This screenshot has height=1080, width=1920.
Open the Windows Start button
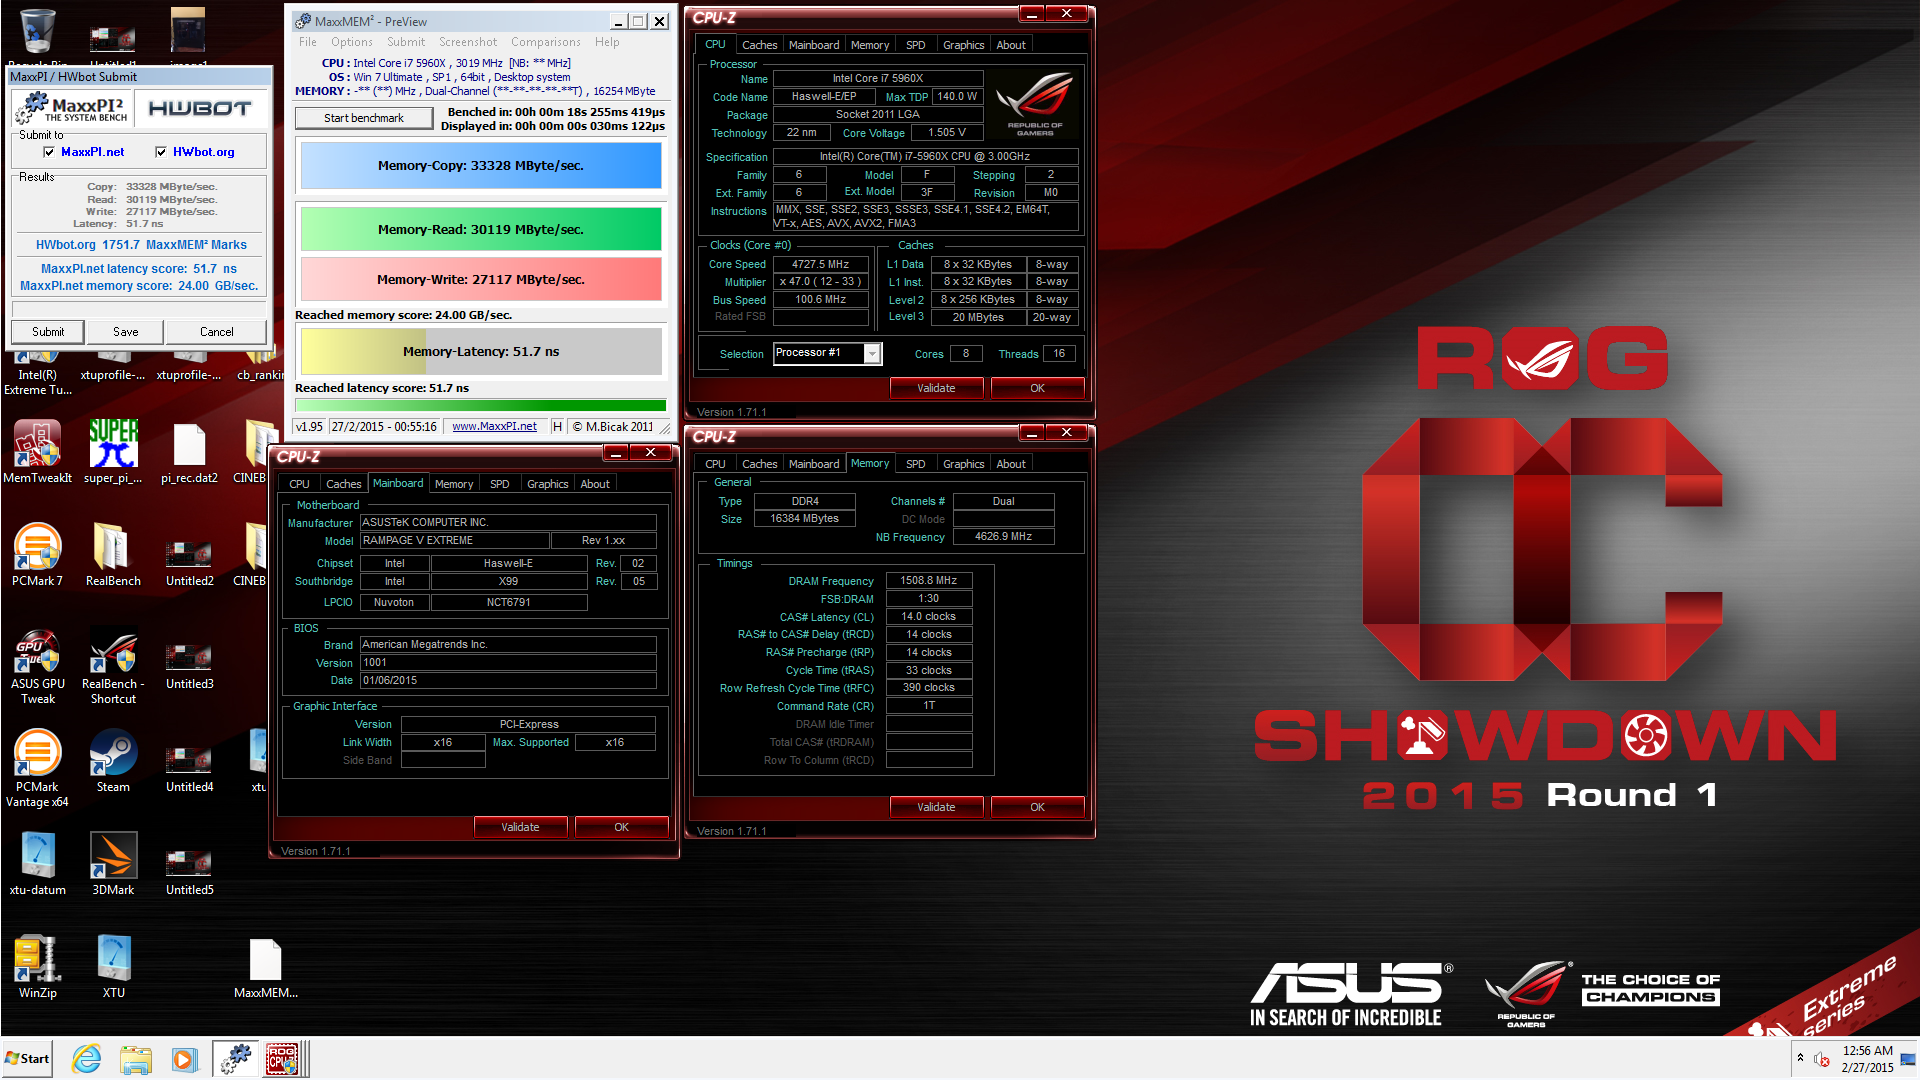tap(28, 1059)
